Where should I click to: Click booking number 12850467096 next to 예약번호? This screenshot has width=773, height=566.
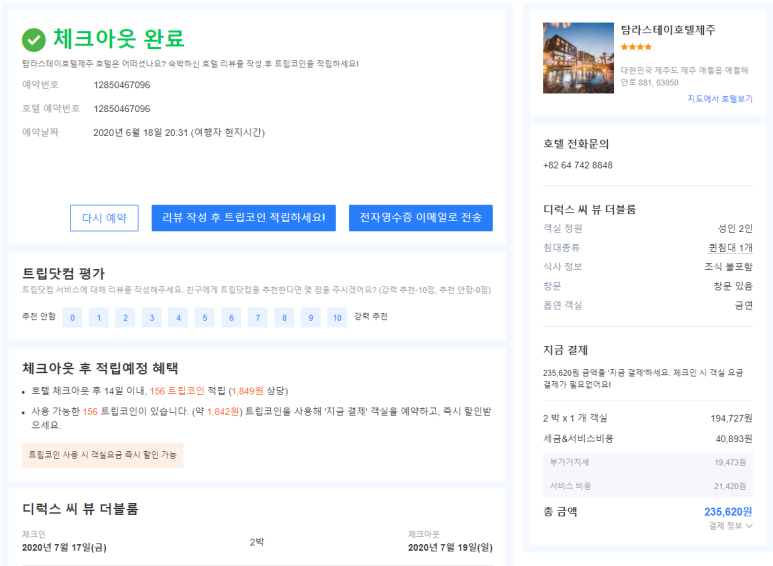[122, 85]
